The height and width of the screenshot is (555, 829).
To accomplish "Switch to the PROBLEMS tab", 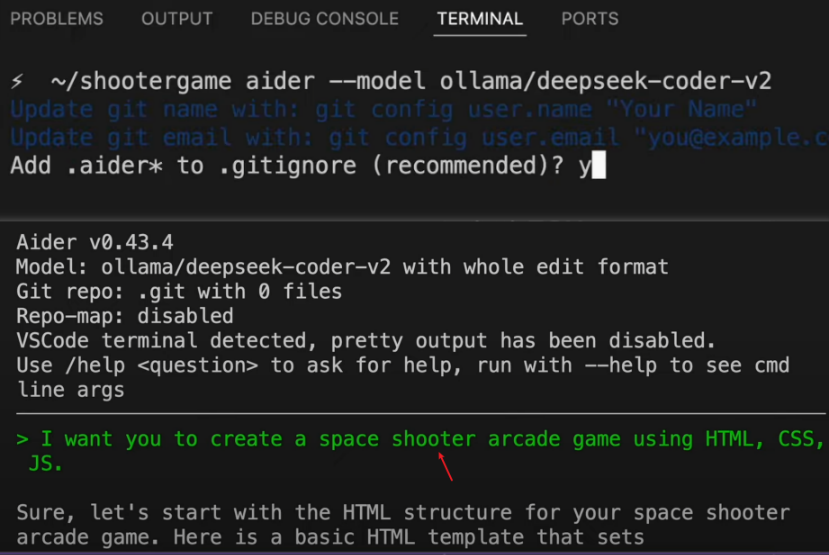I will point(56,19).
